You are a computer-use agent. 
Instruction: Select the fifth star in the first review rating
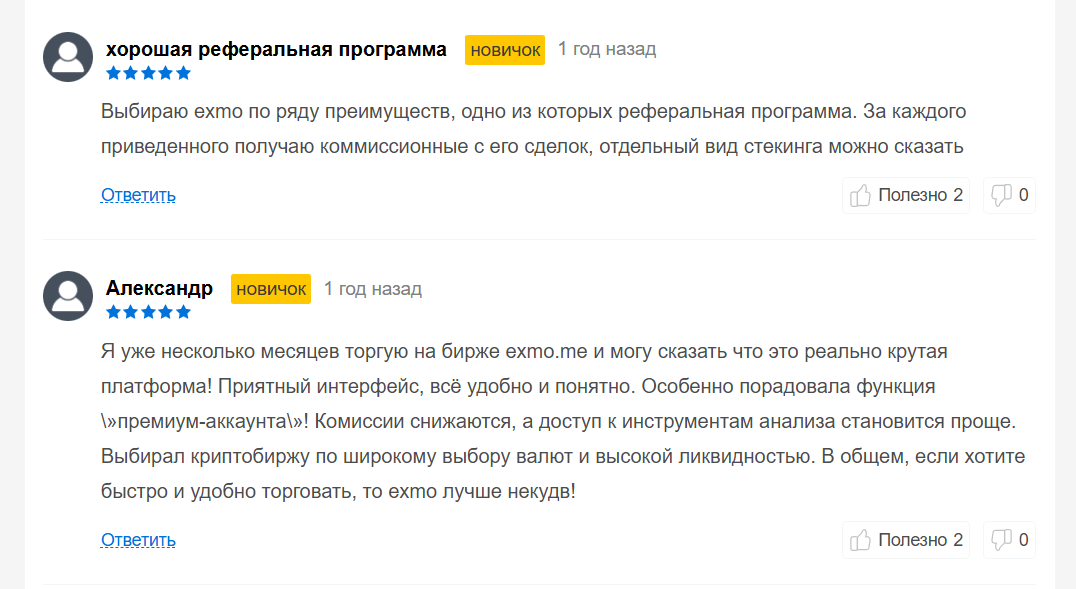[x=183, y=72]
